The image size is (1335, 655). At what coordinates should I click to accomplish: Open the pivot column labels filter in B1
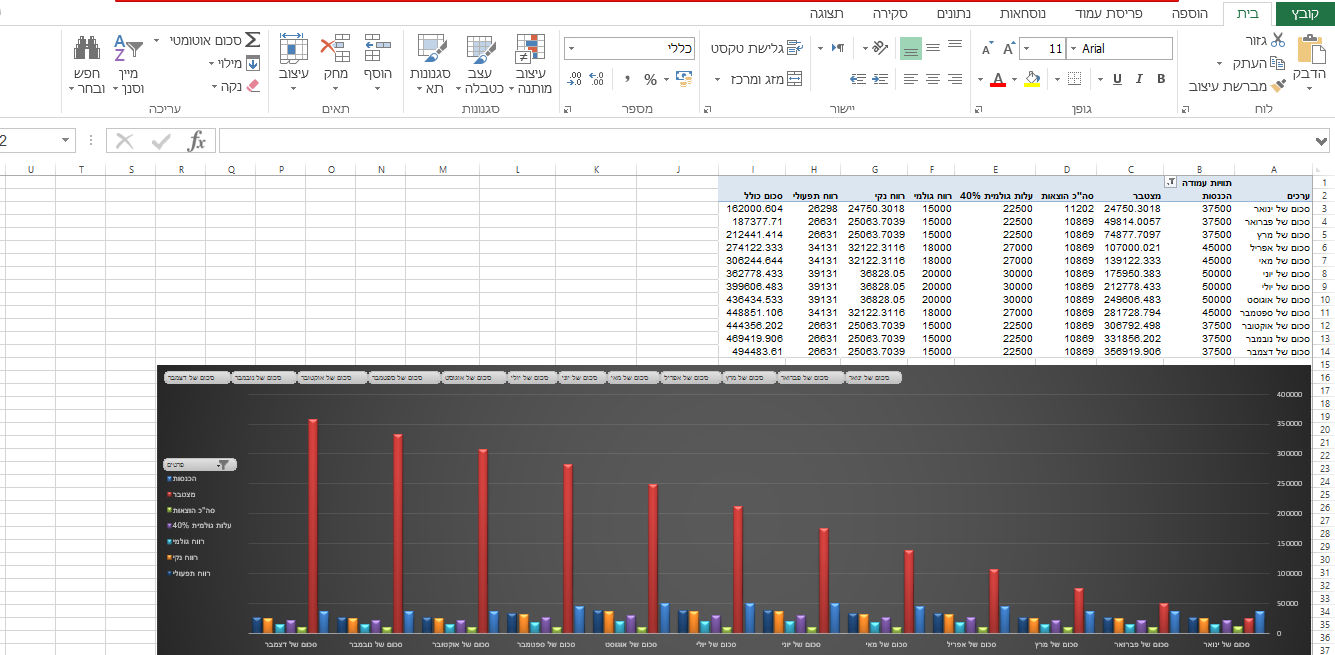pos(1171,182)
